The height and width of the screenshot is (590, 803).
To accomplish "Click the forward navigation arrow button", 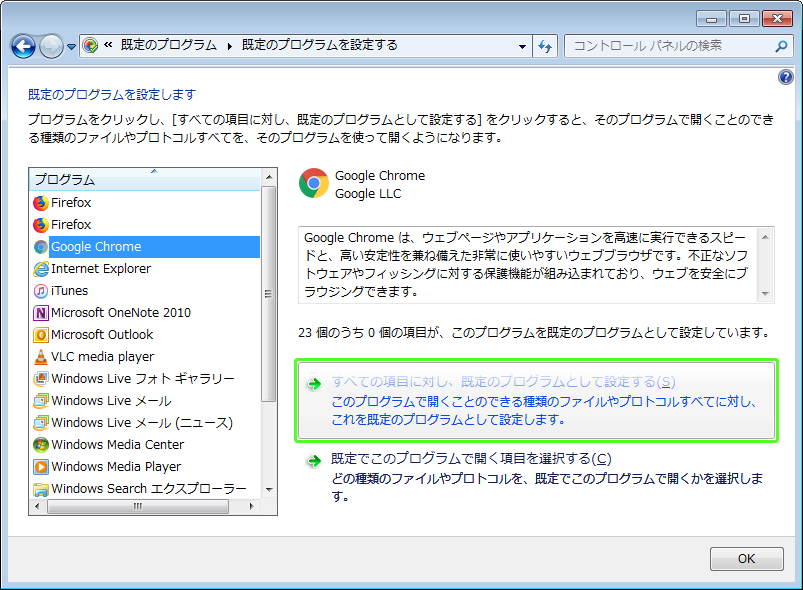I will 51,47.
